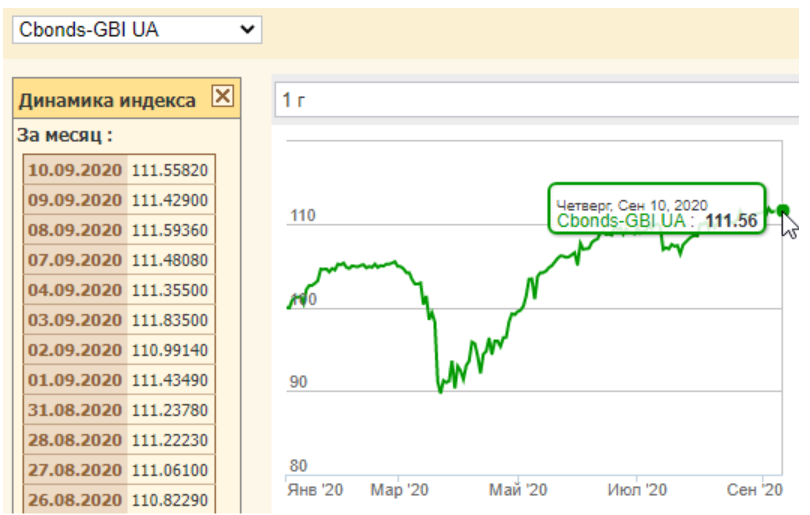Click the За месяц heading
Viewport: 810px width, 515px height.
[65, 135]
